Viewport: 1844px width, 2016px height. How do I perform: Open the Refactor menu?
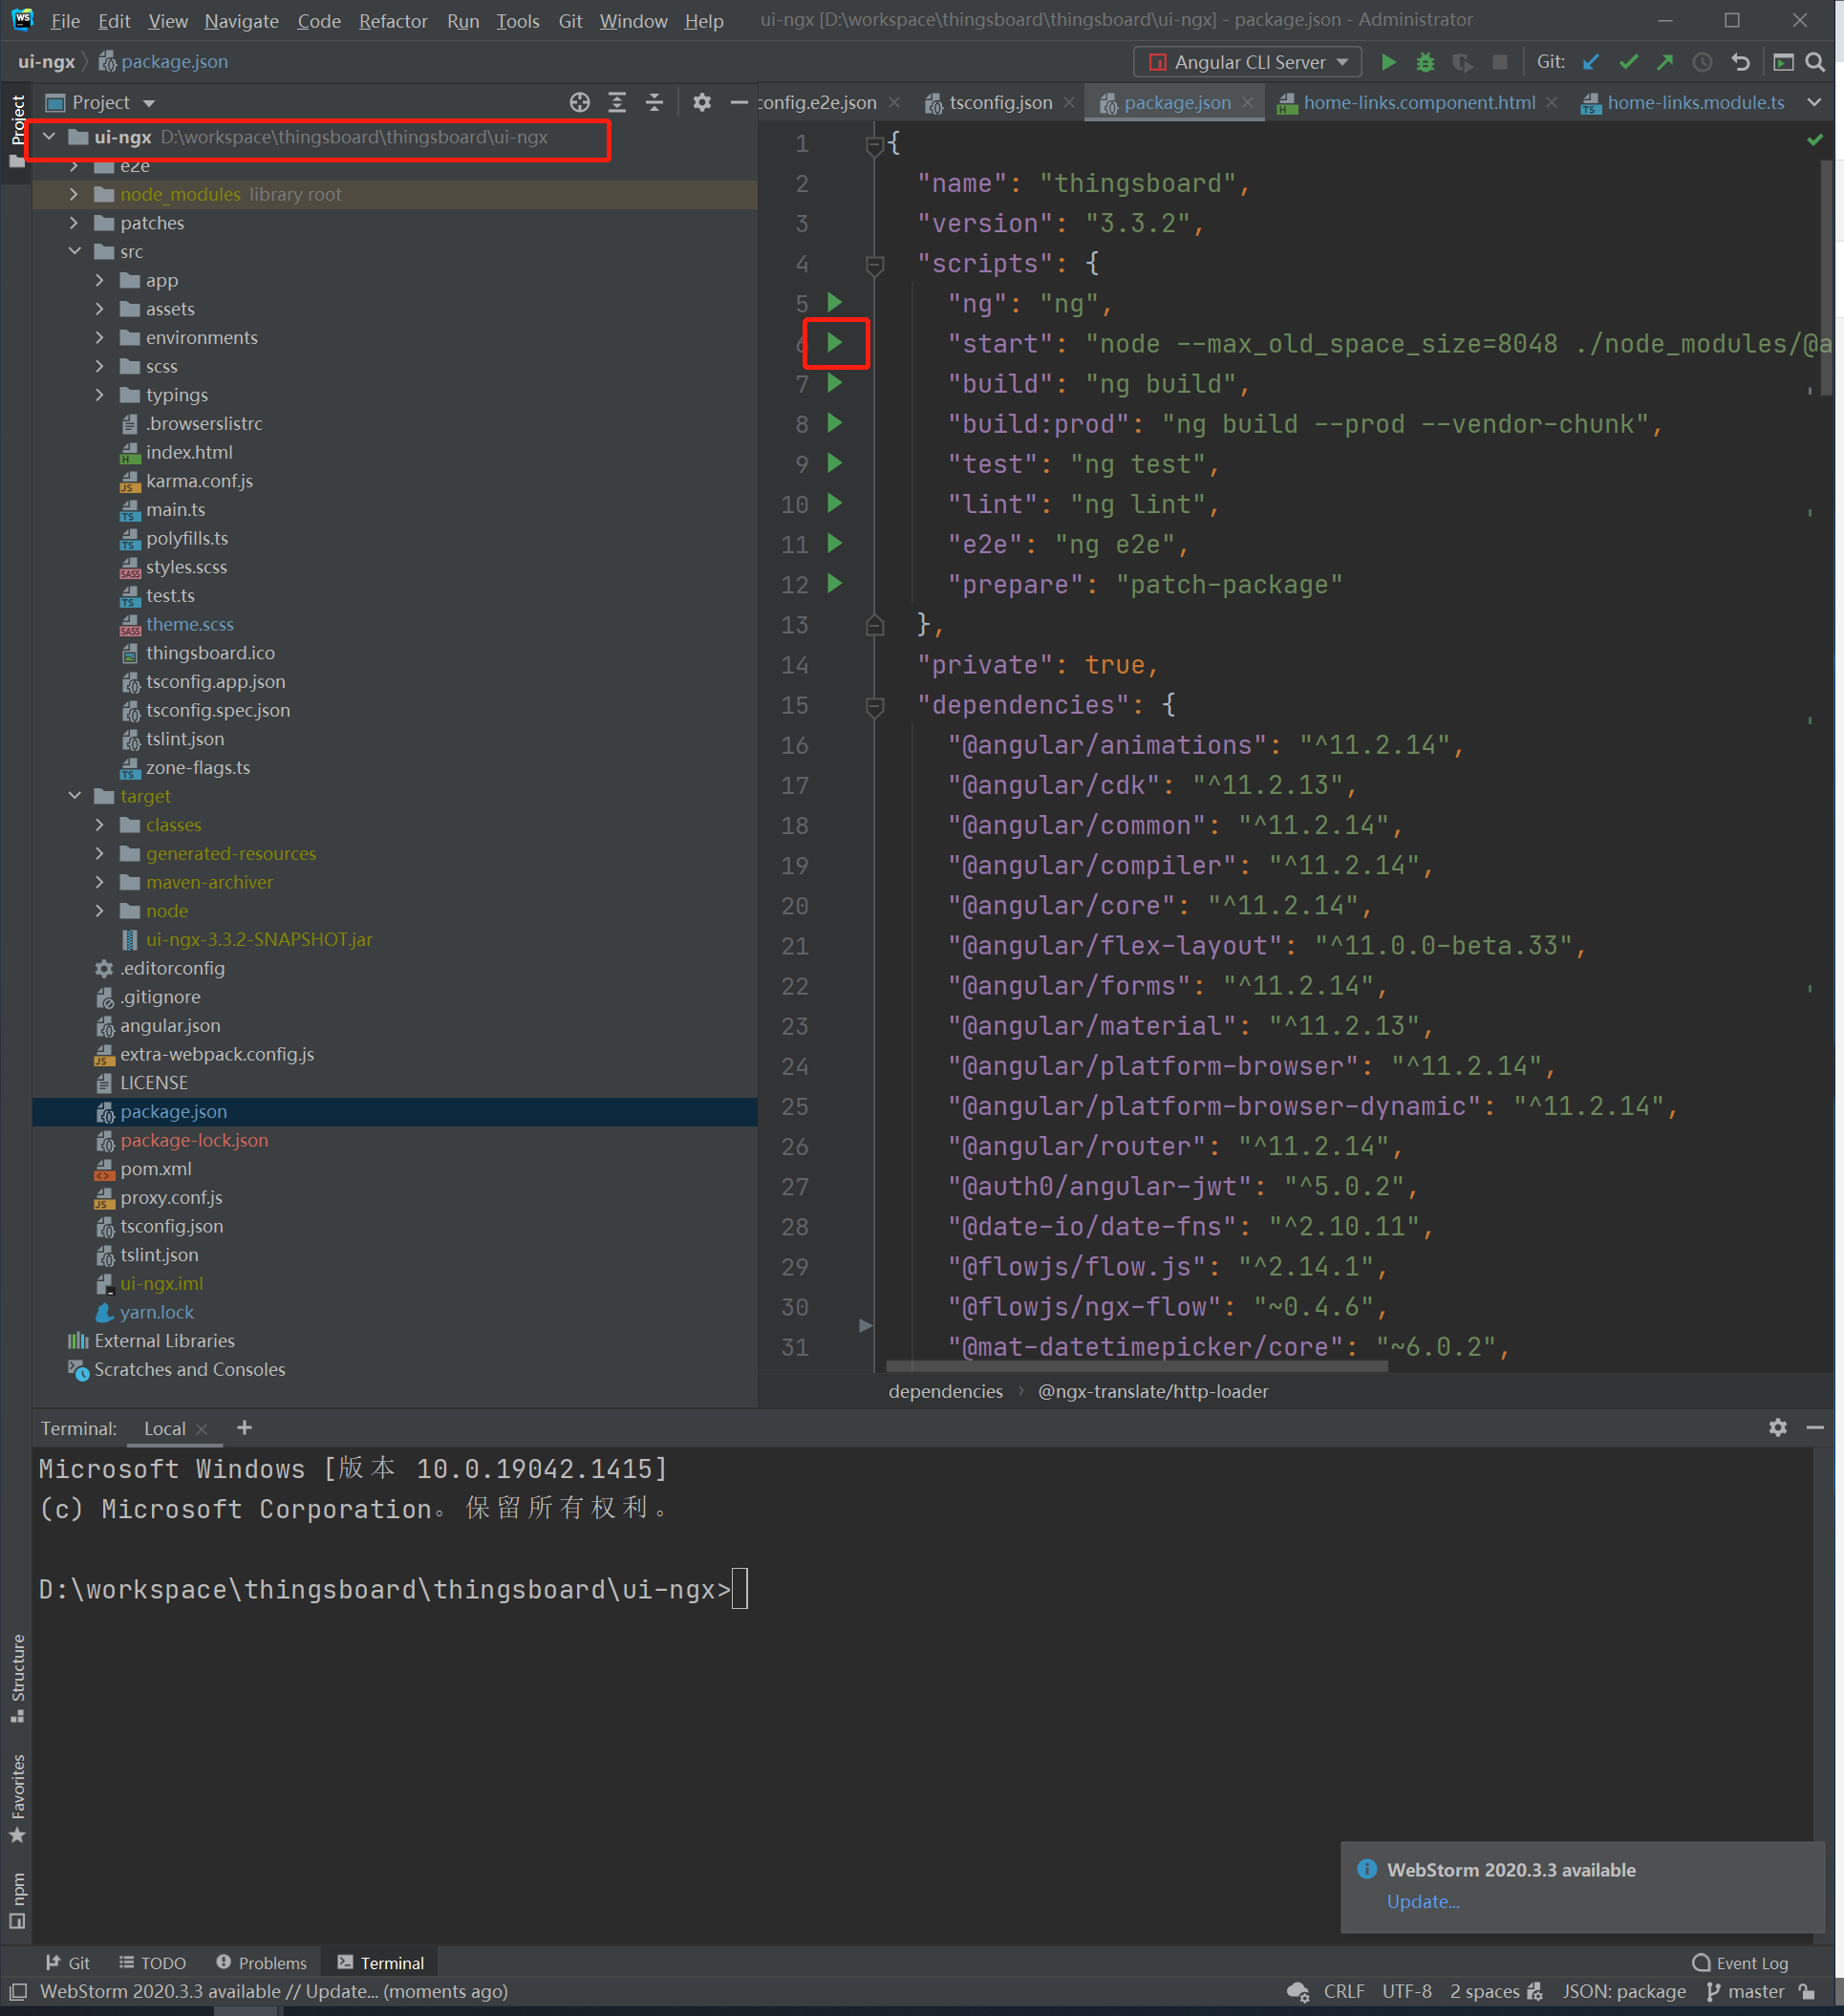click(392, 21)
